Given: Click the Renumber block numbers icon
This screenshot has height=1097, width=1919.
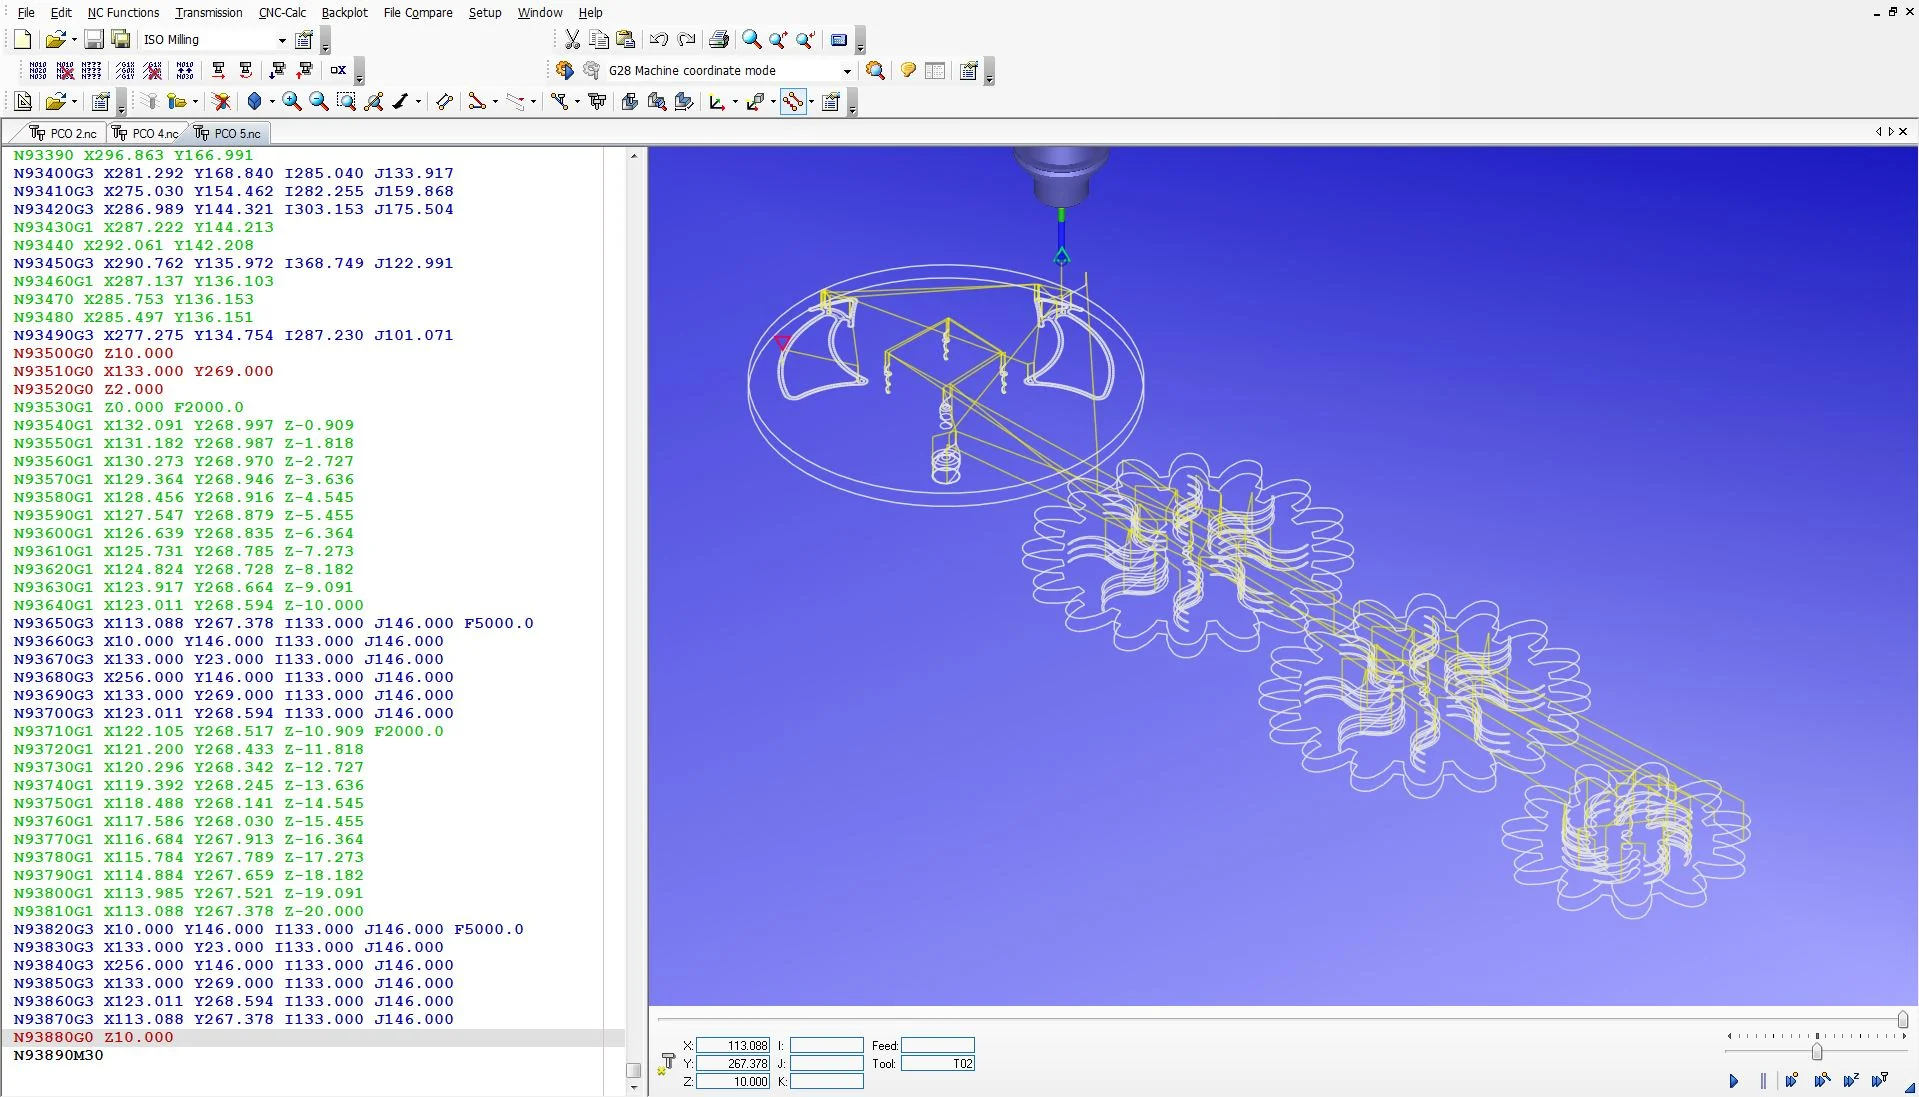Looking at the screenshot, I should pos(38,70).
